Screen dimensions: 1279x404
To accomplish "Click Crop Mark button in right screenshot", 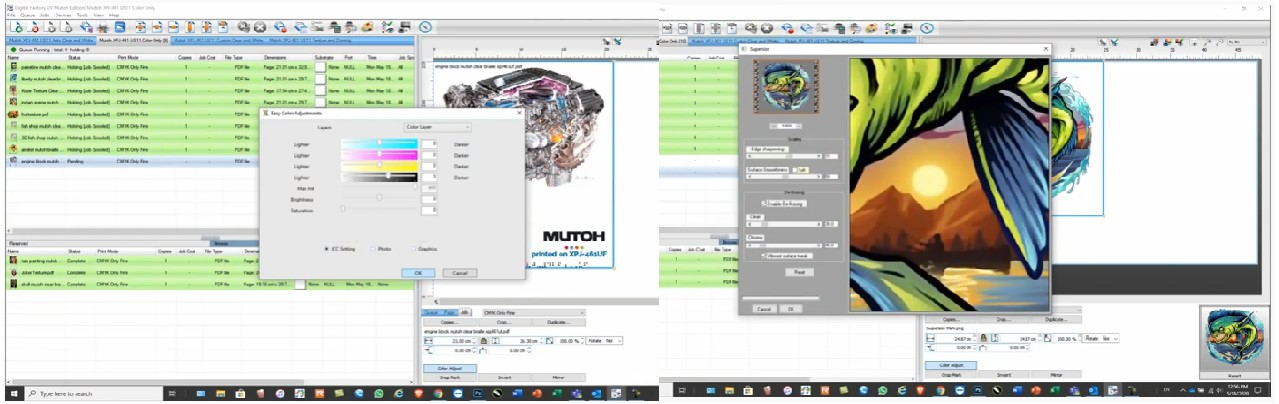I will pyautogui.click(x=951, y=375).
